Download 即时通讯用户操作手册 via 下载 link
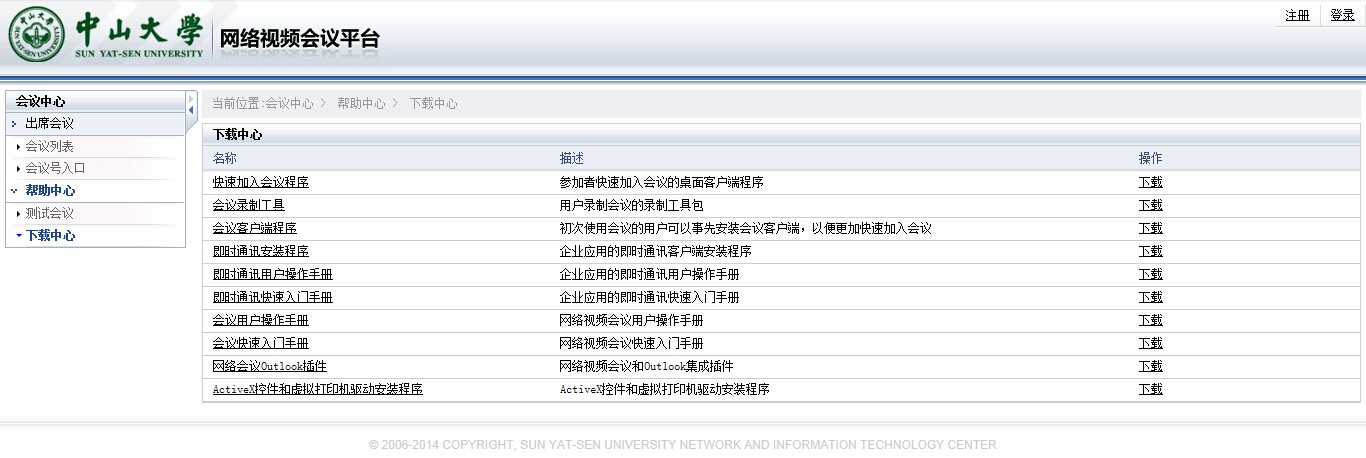 [x=1151, y=275]
